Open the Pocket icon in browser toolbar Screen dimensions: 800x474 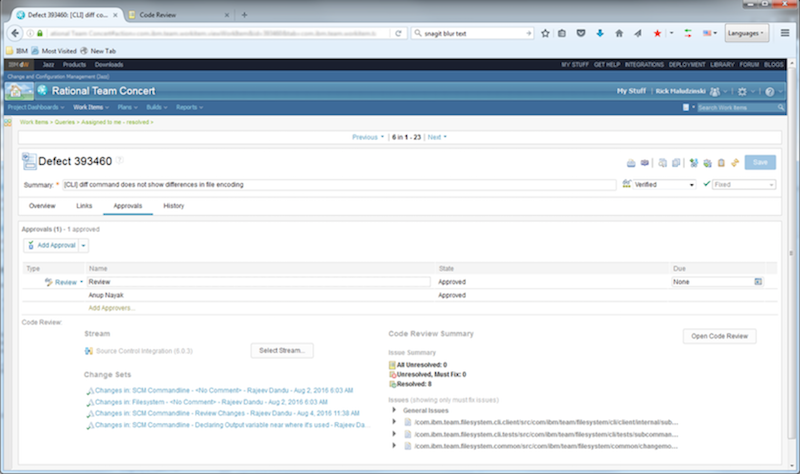coord(581,33)
